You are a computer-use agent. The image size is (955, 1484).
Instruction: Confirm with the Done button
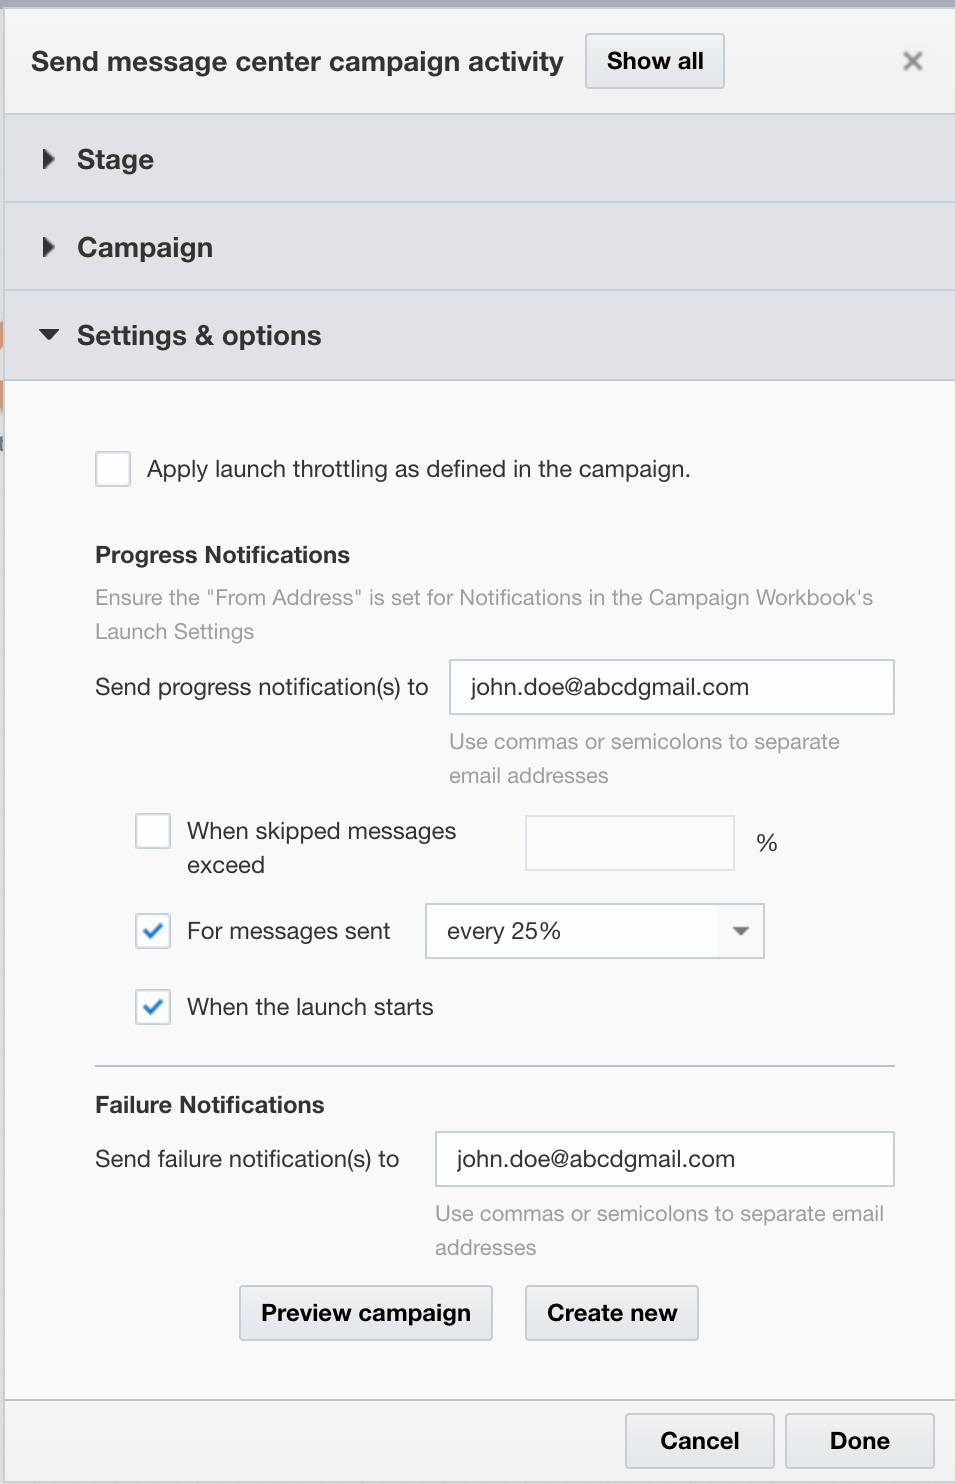tap(860, 1441)
